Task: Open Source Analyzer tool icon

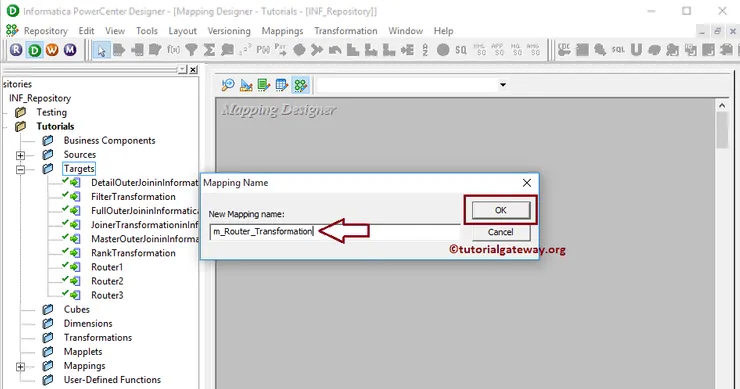Action: [228, 85]
